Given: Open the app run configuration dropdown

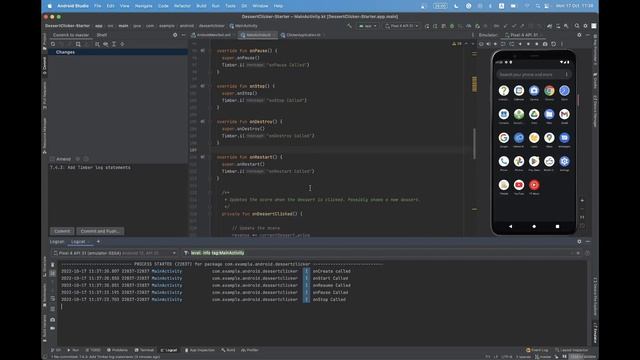Looking at the screenshot, I should click(x=367, y=26).
